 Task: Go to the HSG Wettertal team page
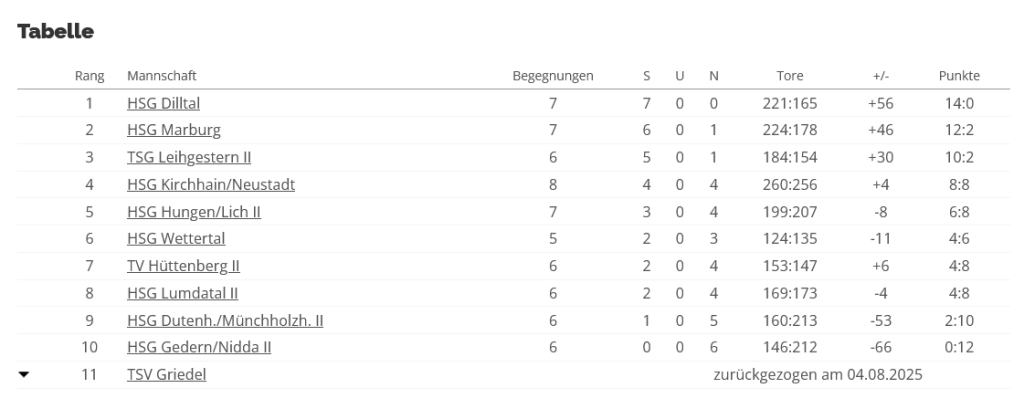pos(176,238)
